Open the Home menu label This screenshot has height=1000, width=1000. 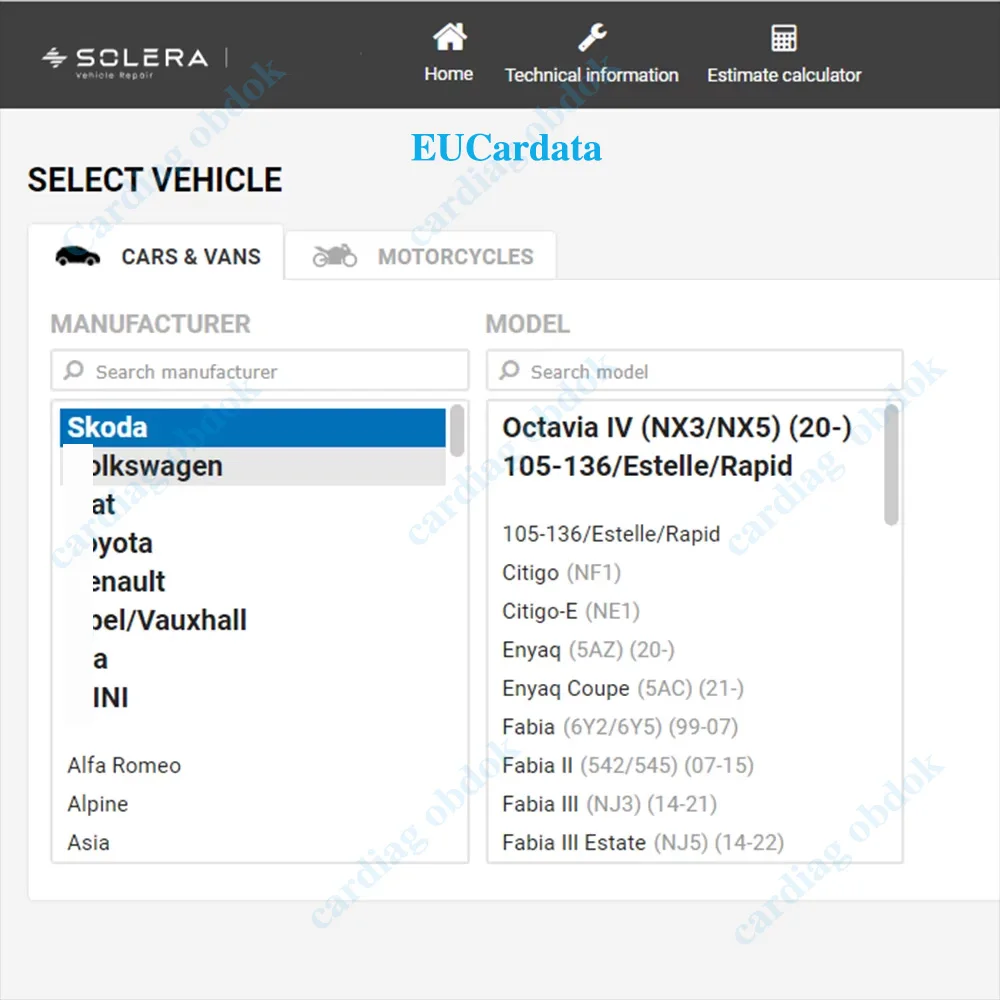[449, 74]
